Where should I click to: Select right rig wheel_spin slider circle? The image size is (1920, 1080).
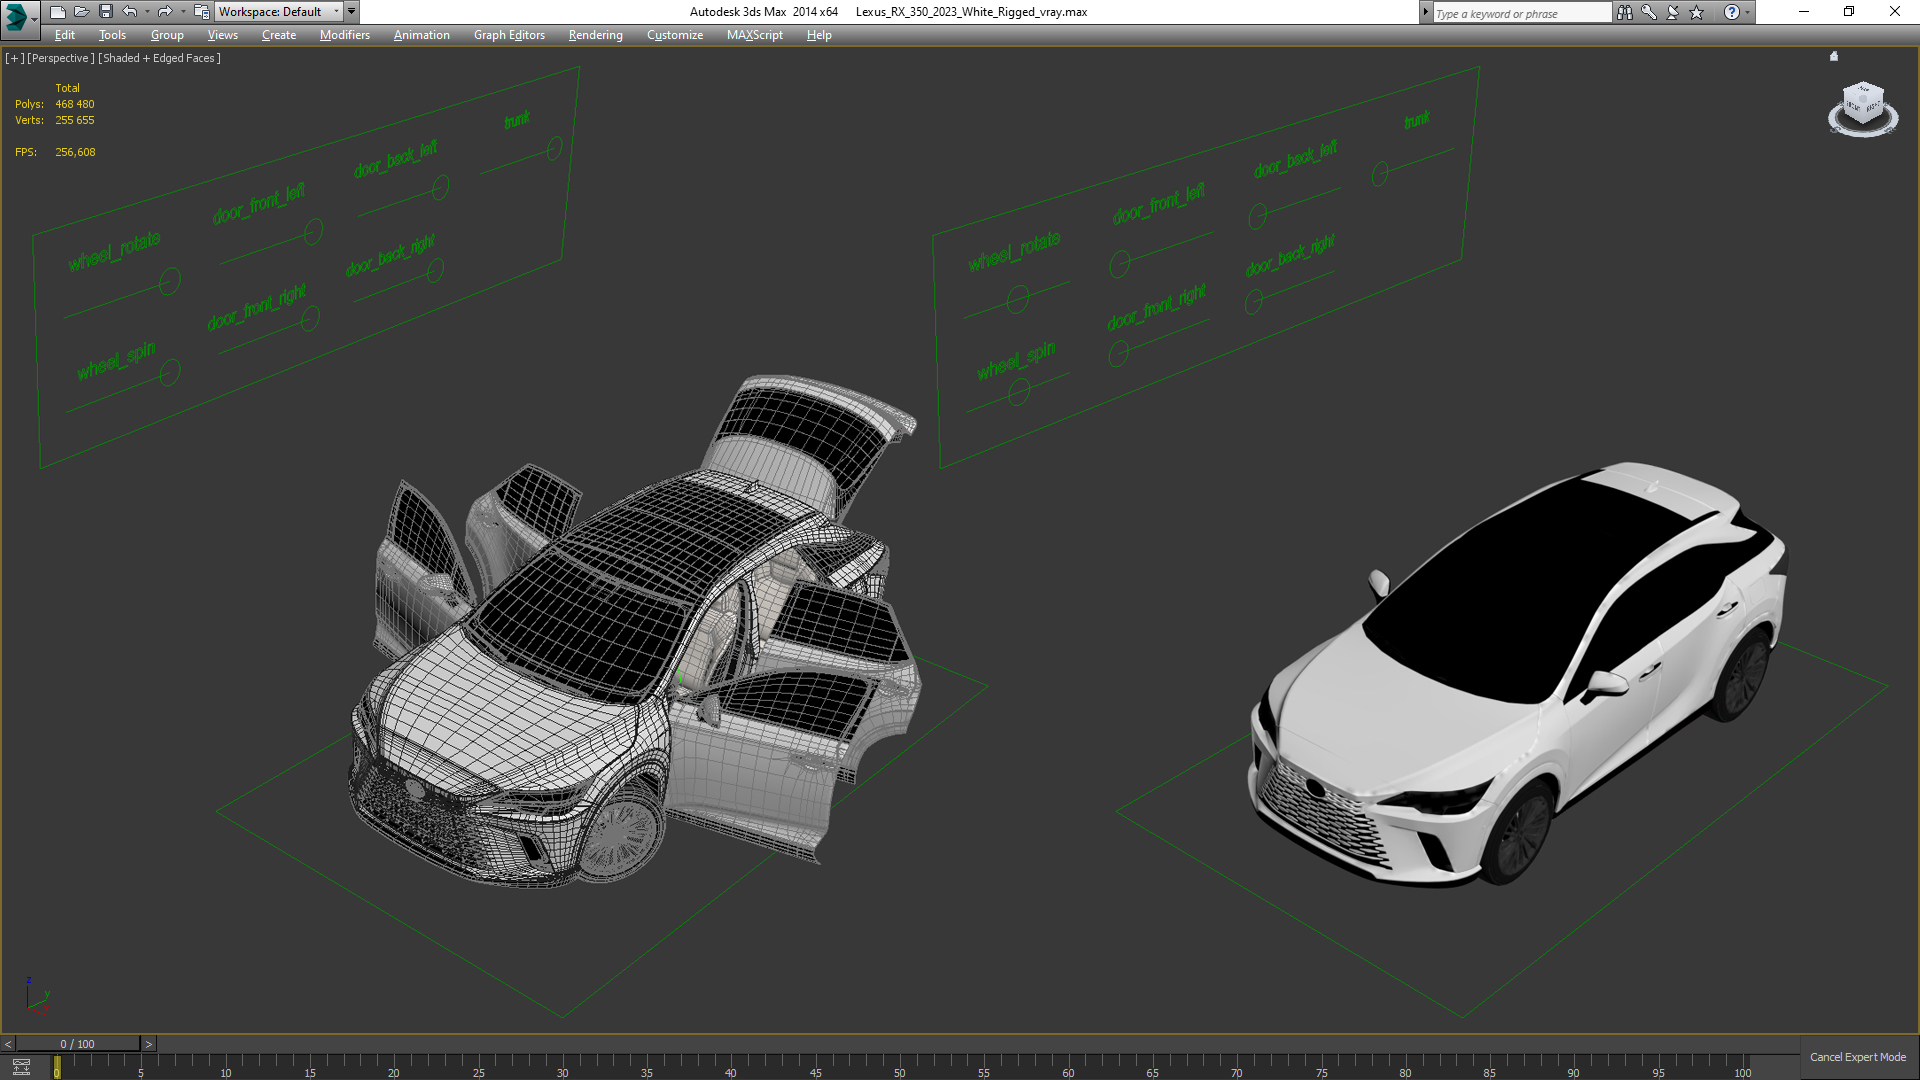click(x=1019, y=391)
